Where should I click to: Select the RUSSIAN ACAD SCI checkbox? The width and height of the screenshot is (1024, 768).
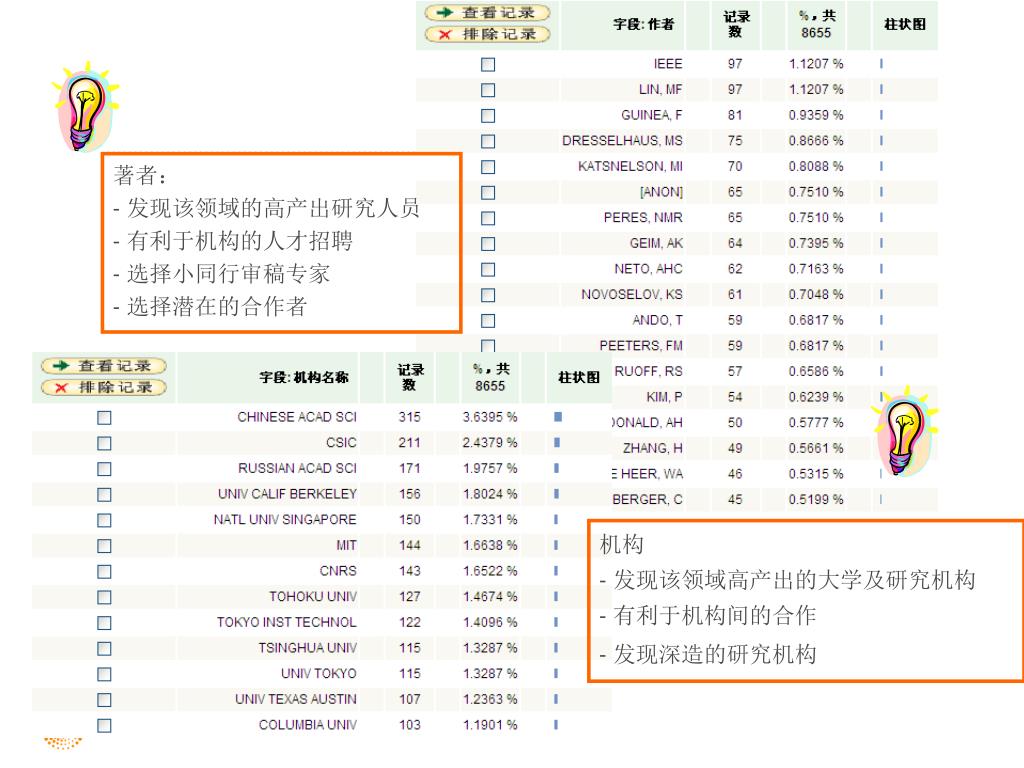click(104, 469)
